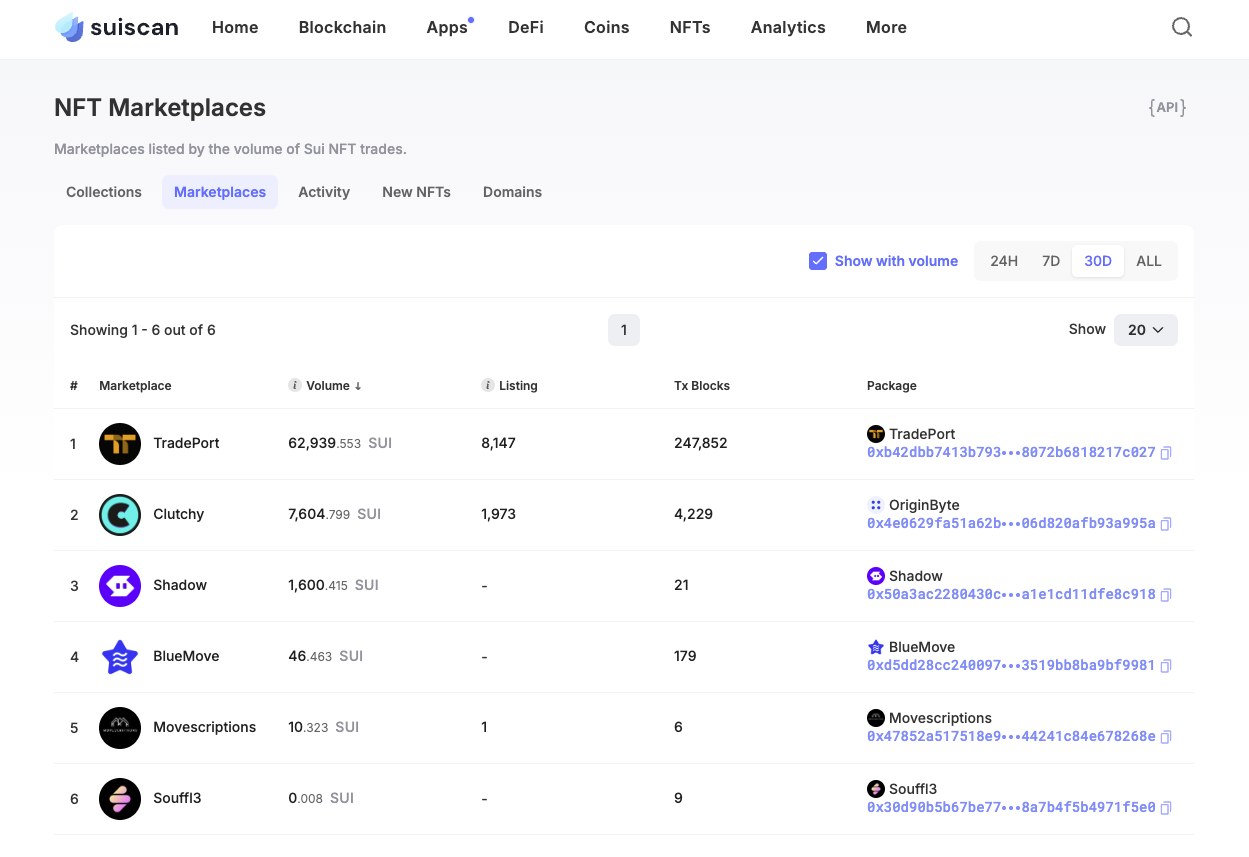Open Shadow package address 0x50a3ac2280430c
This screenshot has height=857, width=1249.
[x=1011, y=595]
